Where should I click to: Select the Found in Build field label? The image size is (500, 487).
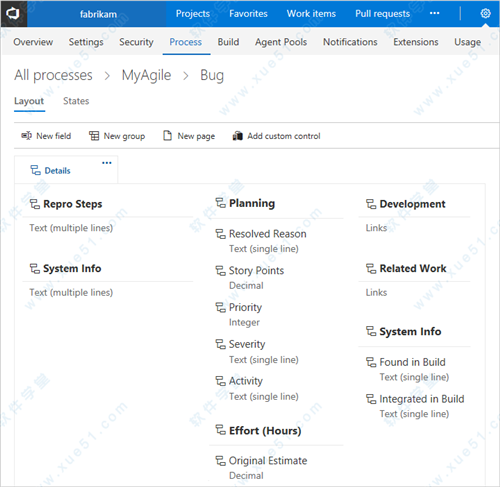pyautogui.click(x=412, y=362)
